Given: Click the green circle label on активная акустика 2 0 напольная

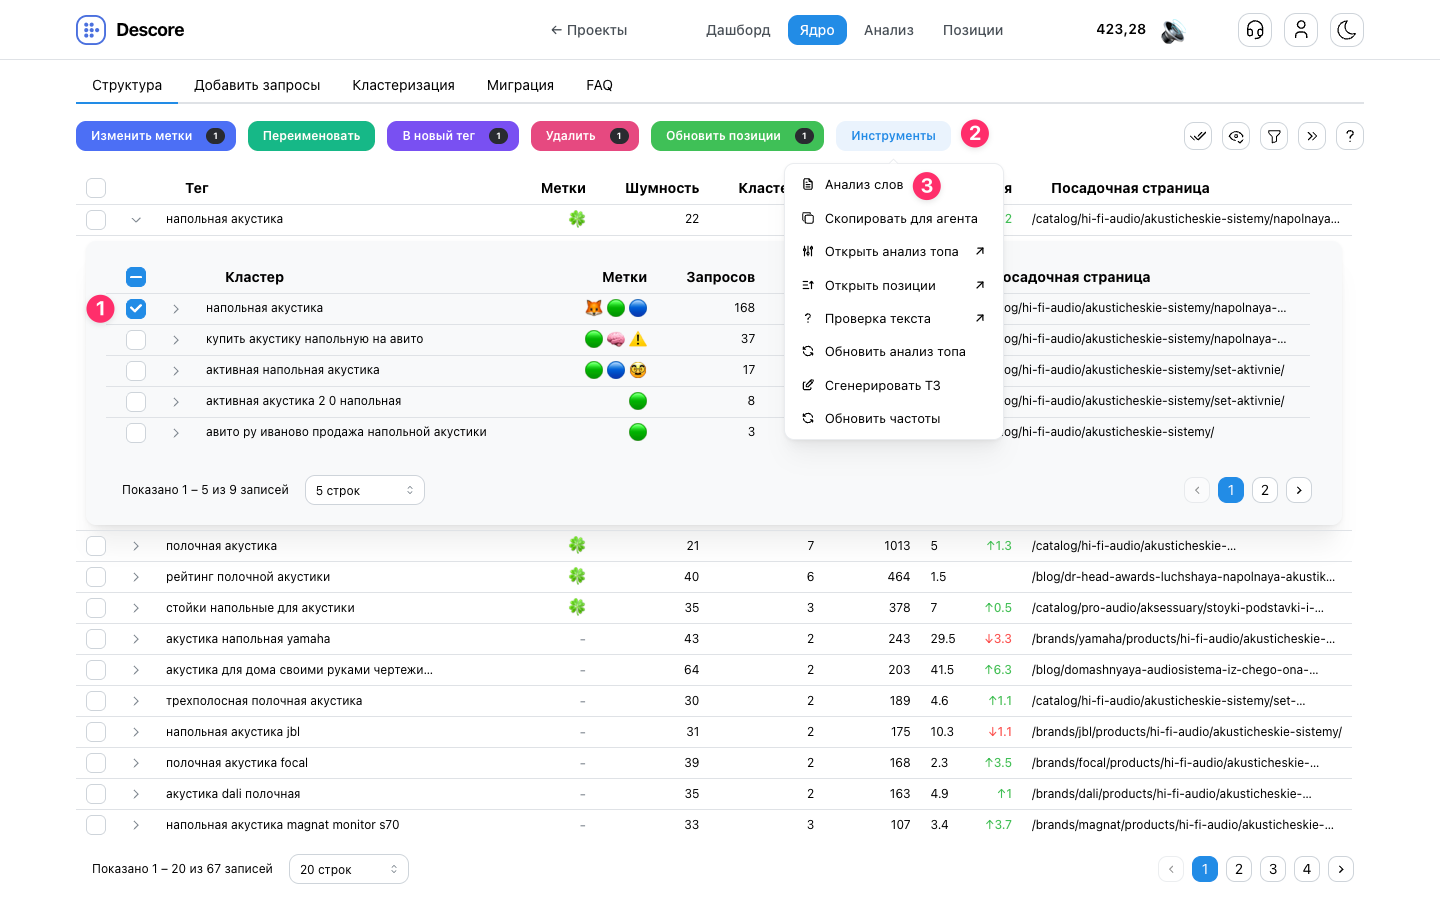Looking at the screenshot, I should [638, 401].
